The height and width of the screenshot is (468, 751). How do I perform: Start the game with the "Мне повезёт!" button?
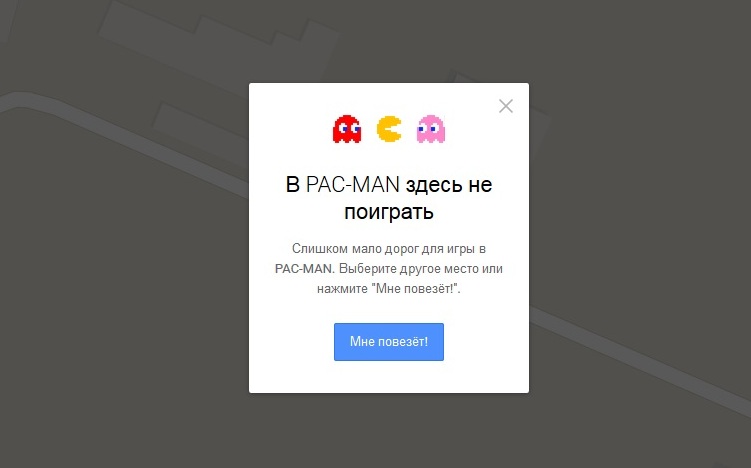(x=388, y=342)
